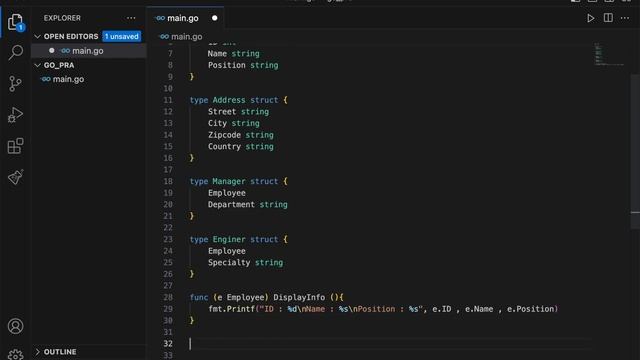This screenshot has height=360, width=640.
Task: Select main.go under Open Editors
Action: pos(88,51)
